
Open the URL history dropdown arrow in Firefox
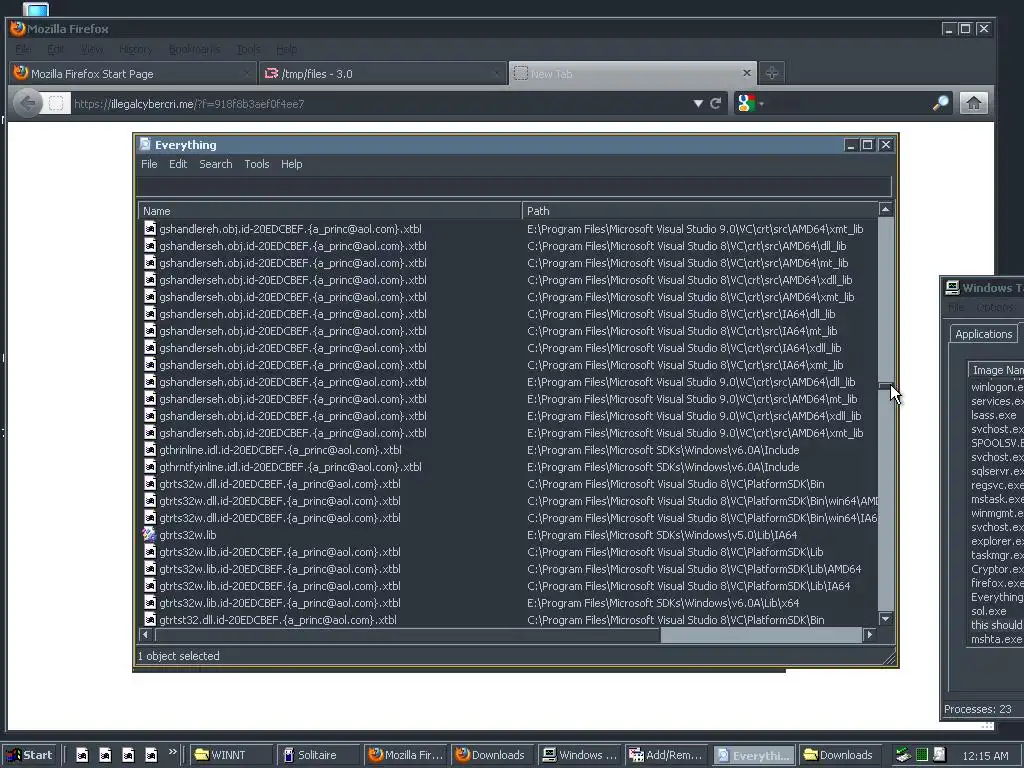(698, 103)
